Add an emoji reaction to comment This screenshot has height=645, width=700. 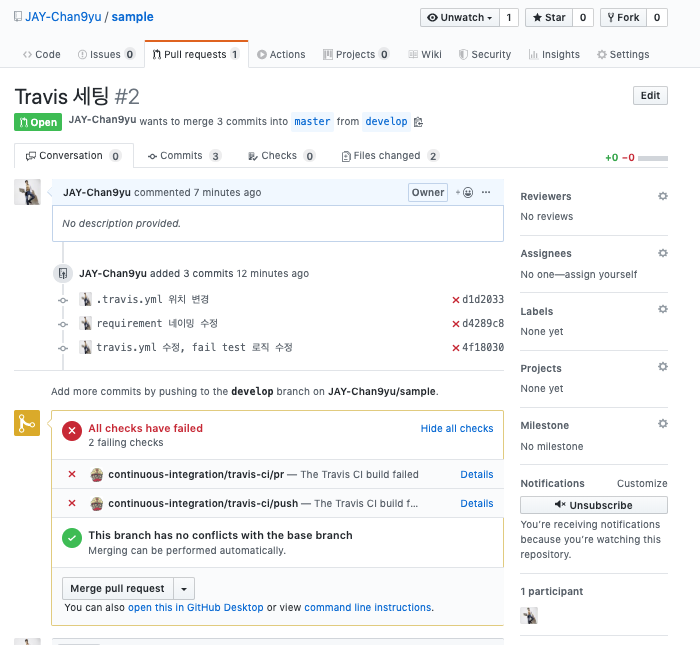[465, 192]
